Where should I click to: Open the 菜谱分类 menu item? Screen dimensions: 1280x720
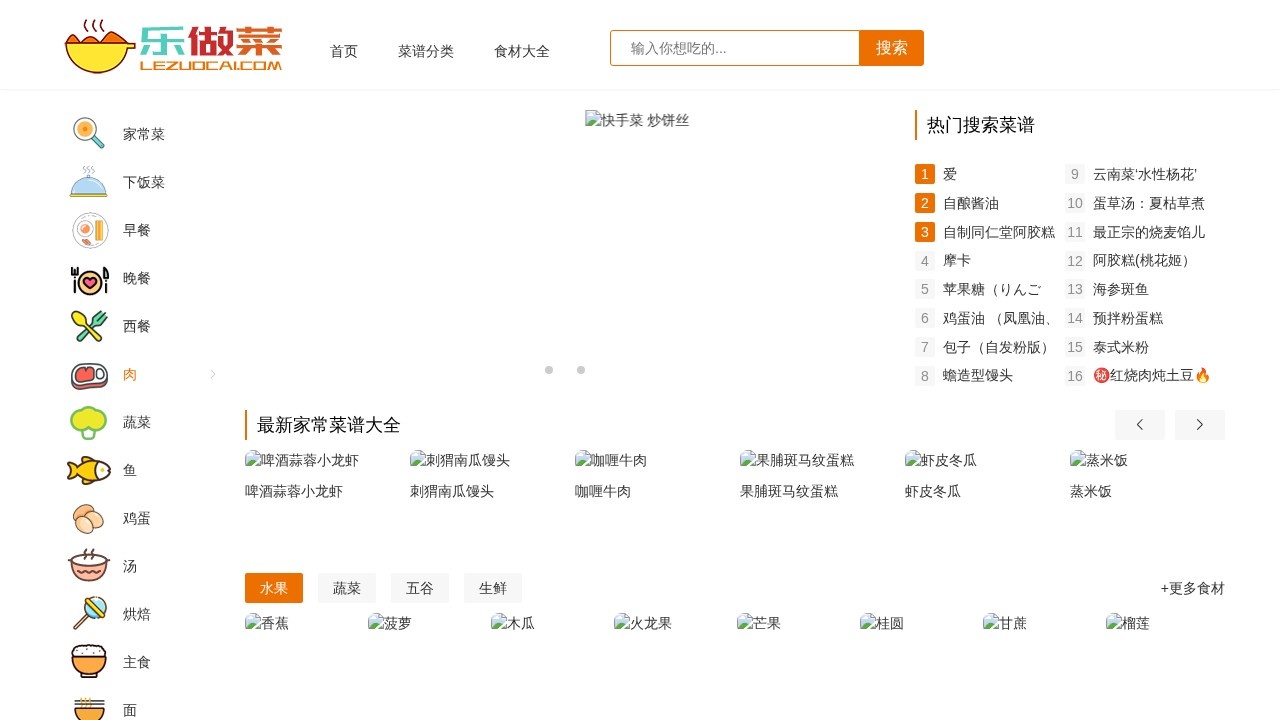pos(425,51)
